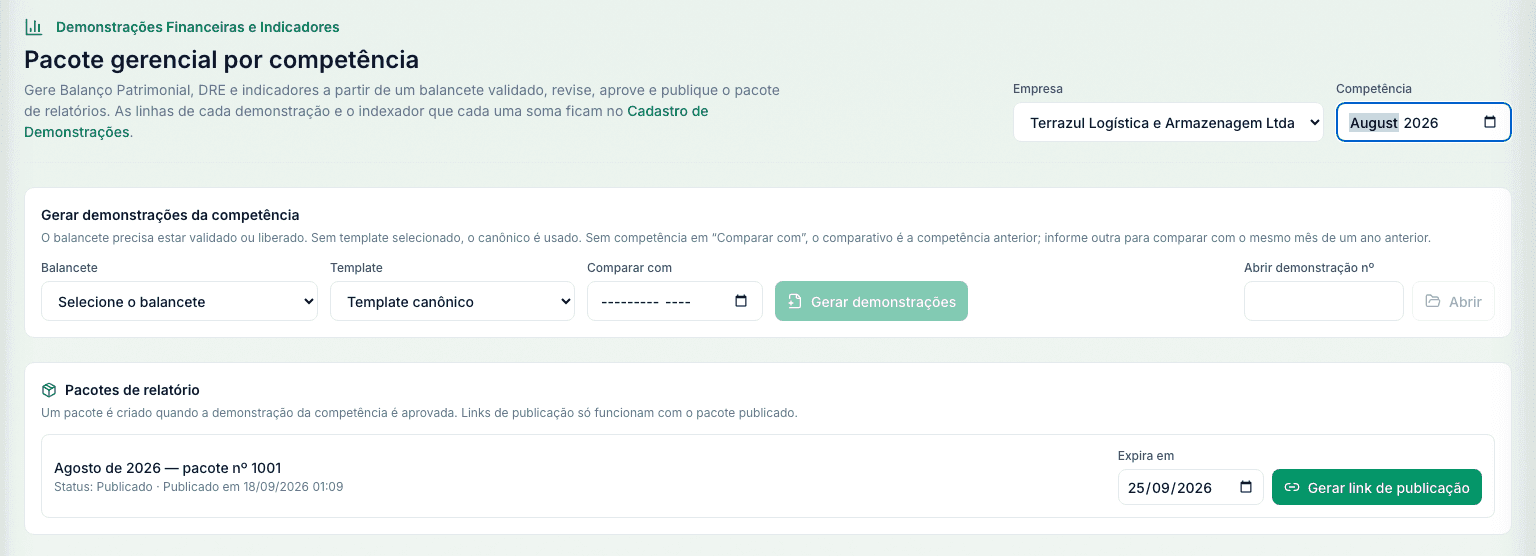
Task: Click the 2026 year in Competência field
Action: pyautogui.click(x=1421, y=123)
